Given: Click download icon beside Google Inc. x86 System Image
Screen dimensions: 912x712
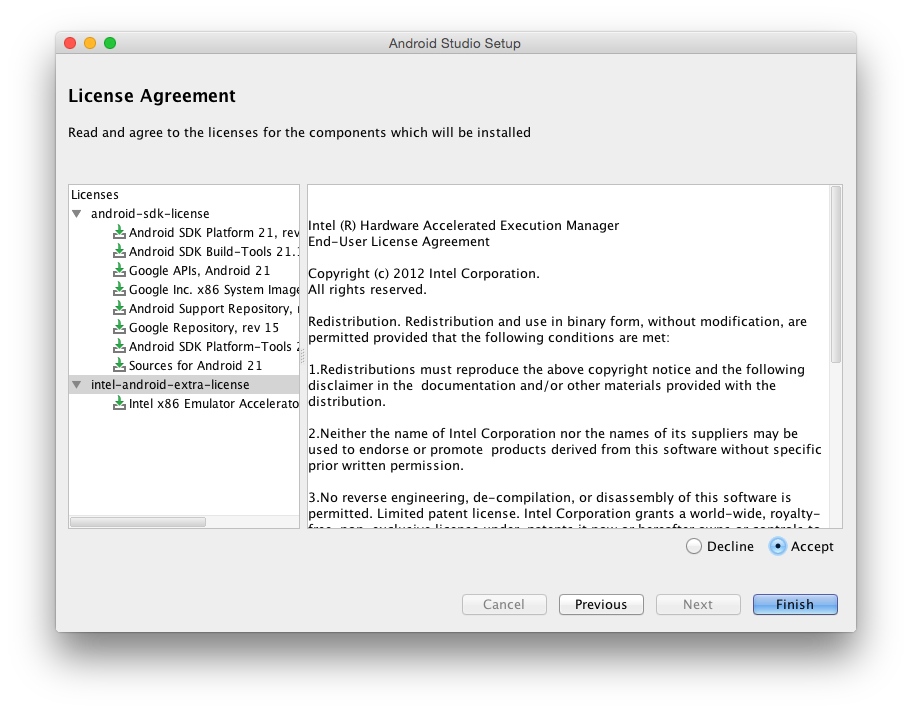Looking at the screenshot, I should 119,290.
